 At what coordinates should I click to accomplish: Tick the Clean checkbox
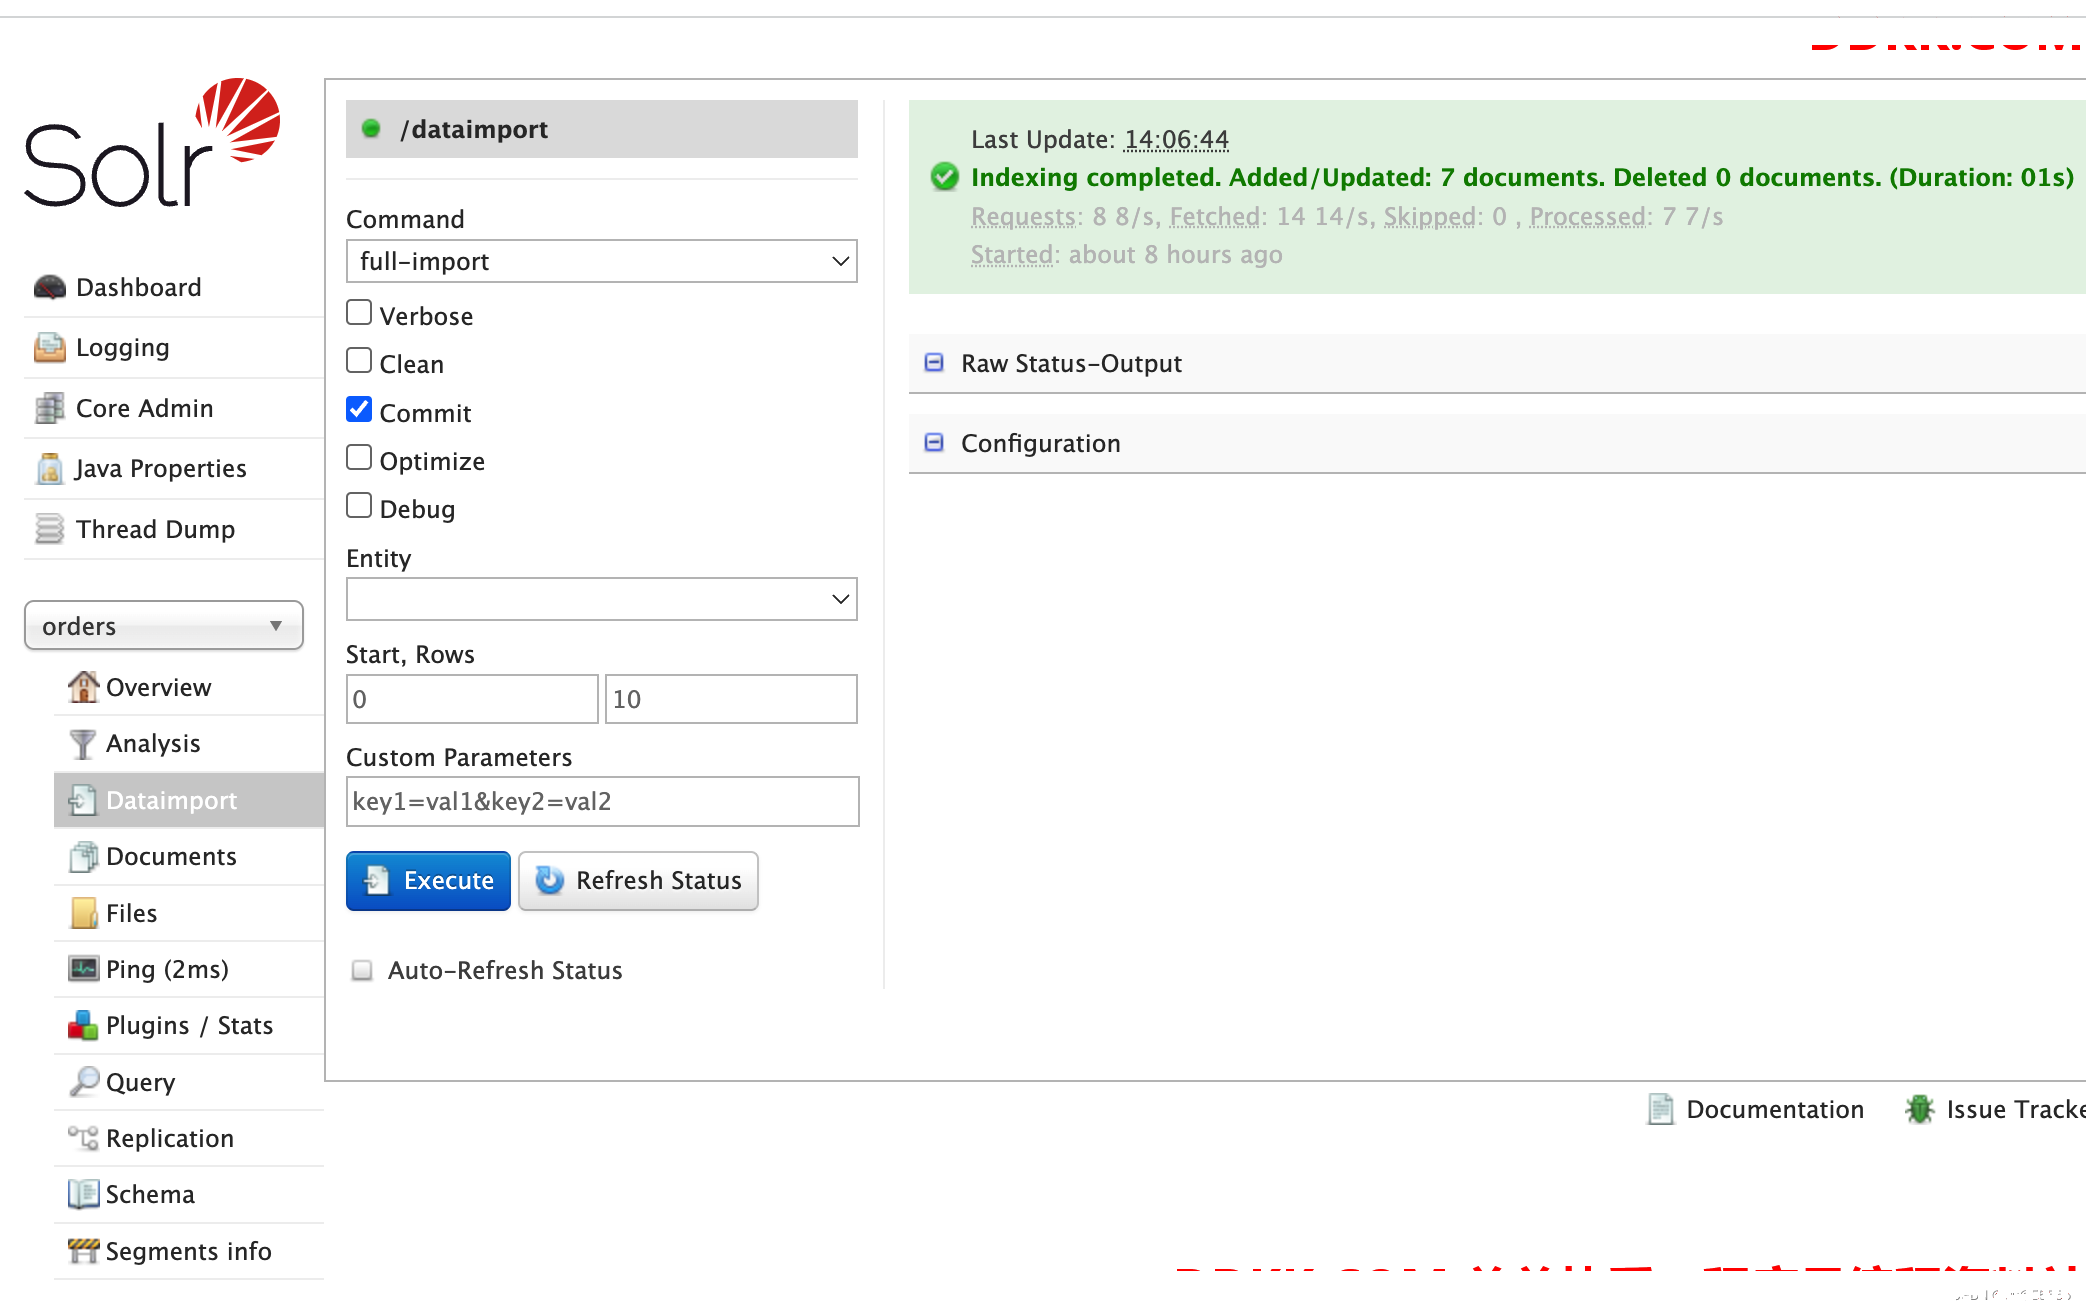[x=359, y=360]
